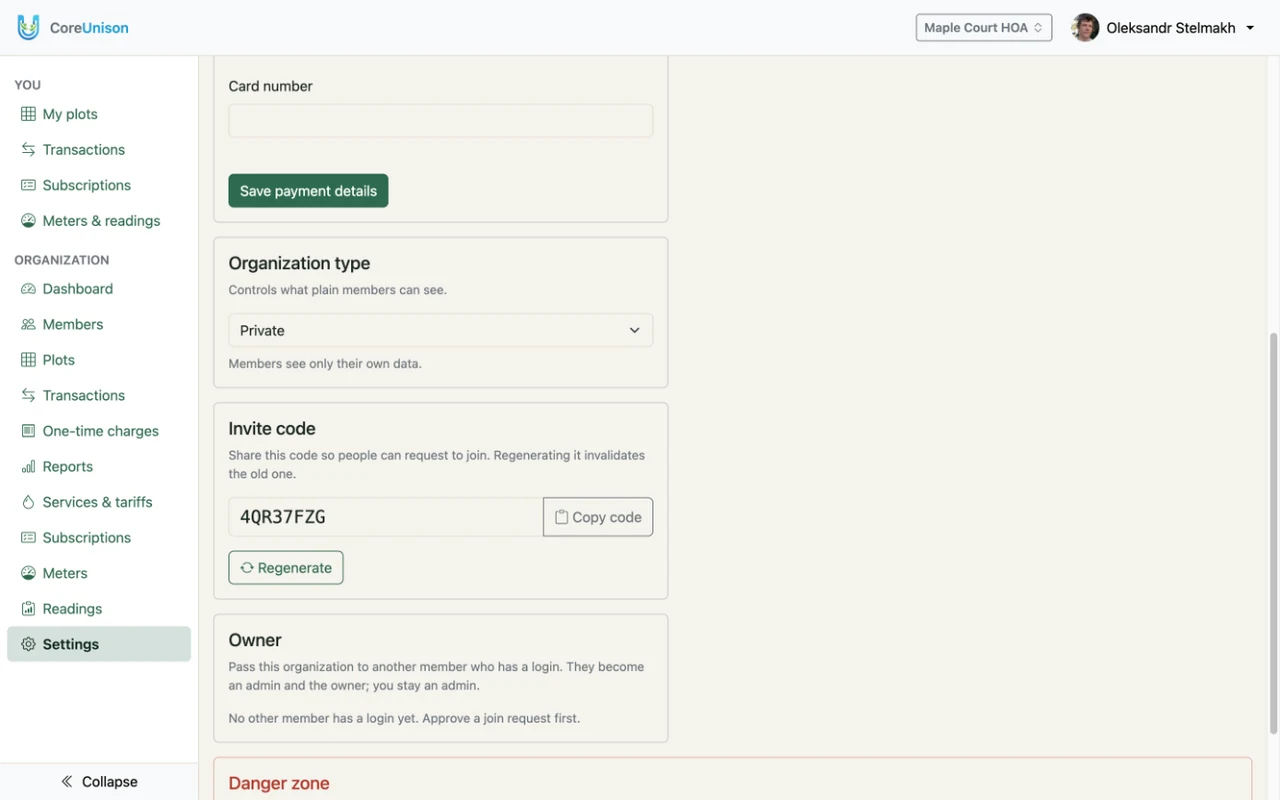Click the Invite code section heading

[272, 428]
